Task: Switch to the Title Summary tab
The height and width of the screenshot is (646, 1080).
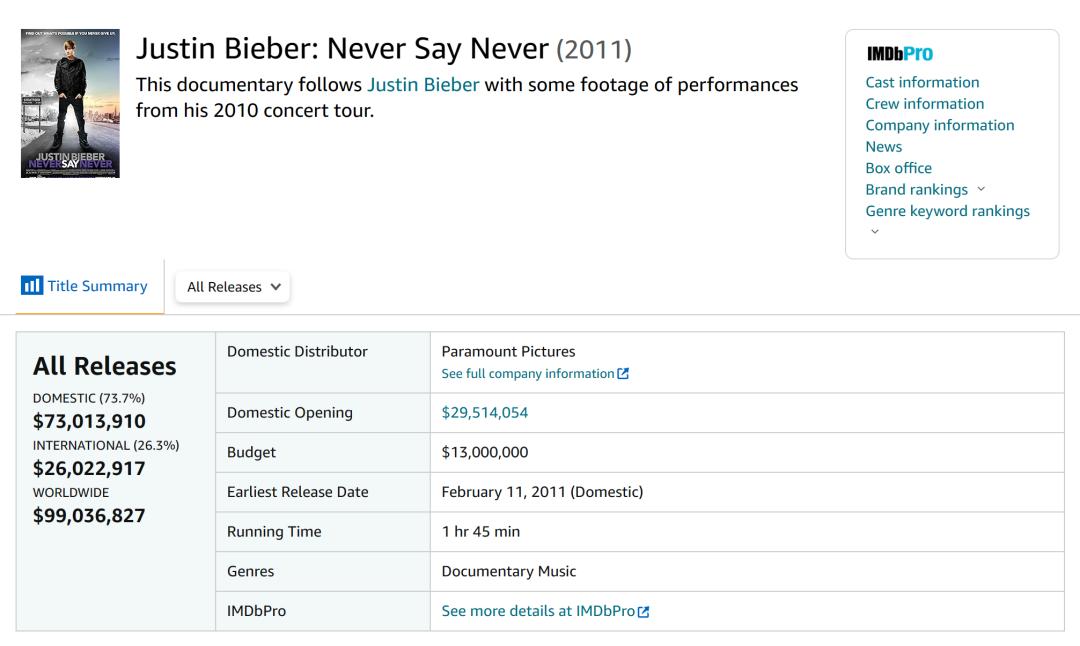Action: tap(85, 286)
